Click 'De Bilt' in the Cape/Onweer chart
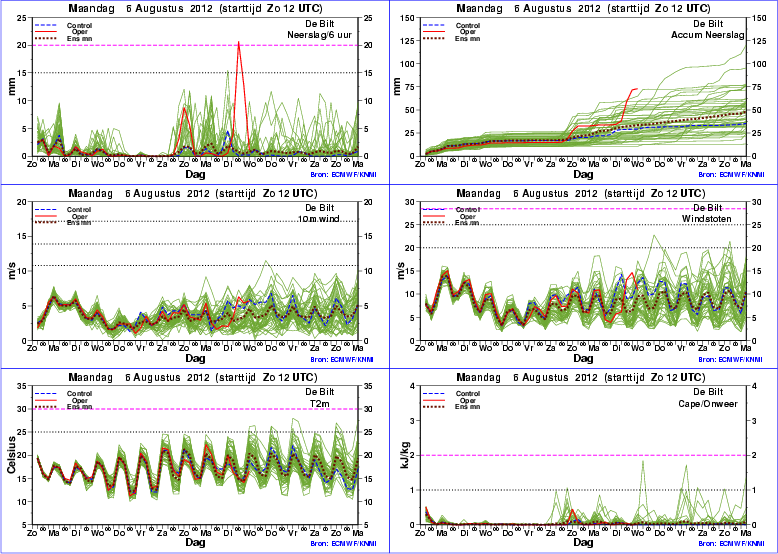 coord(708,392)
